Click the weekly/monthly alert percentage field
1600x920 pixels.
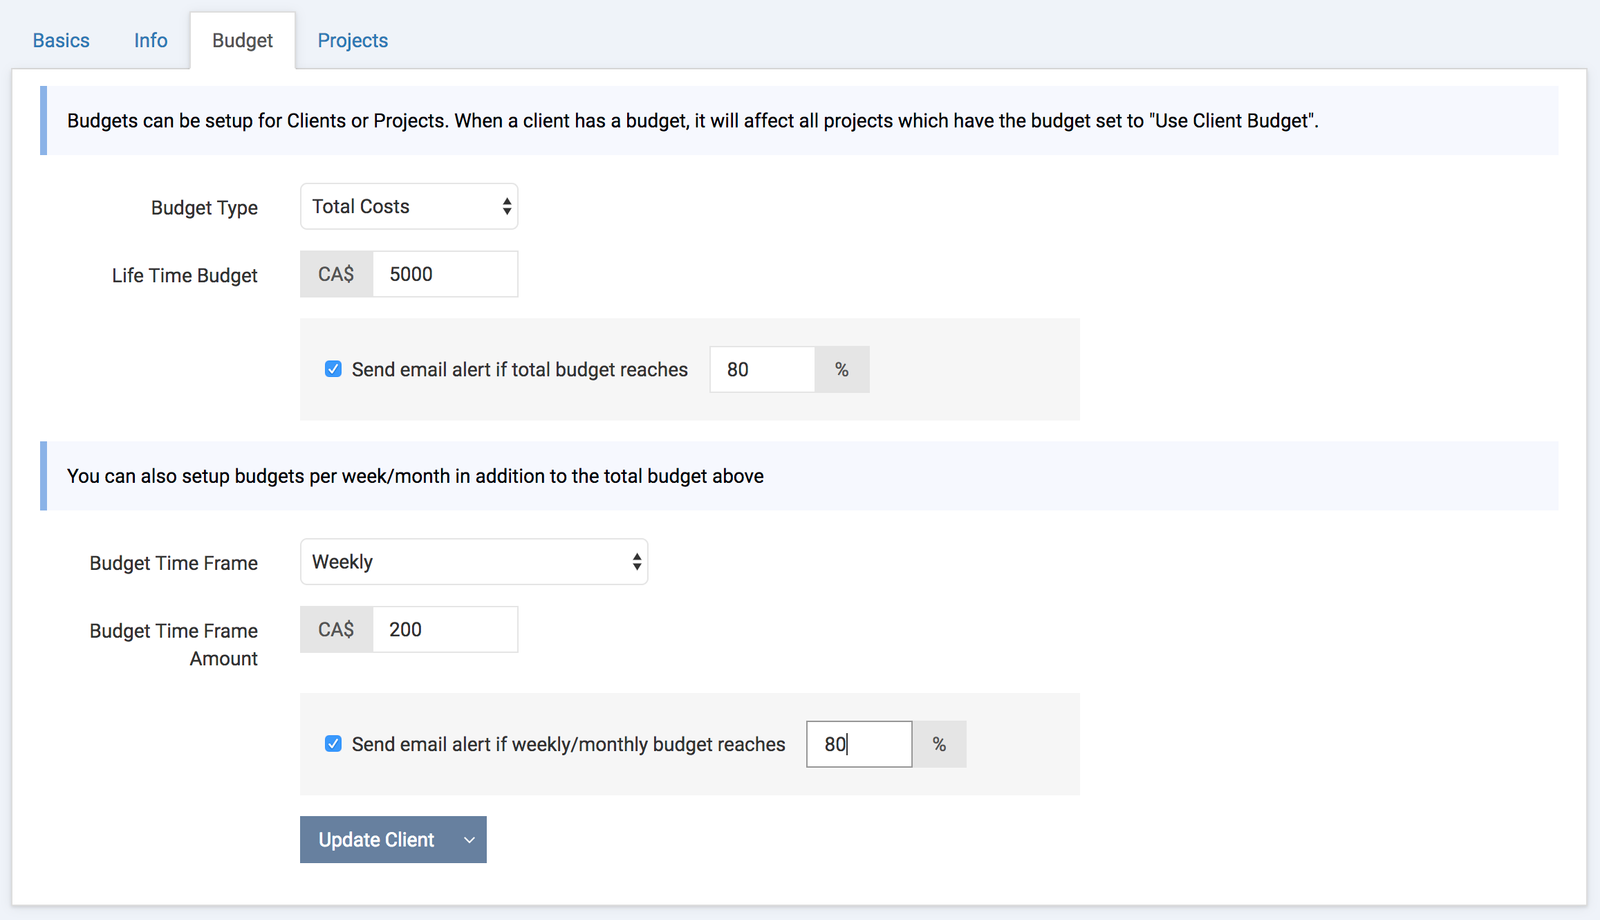[859, 744]
